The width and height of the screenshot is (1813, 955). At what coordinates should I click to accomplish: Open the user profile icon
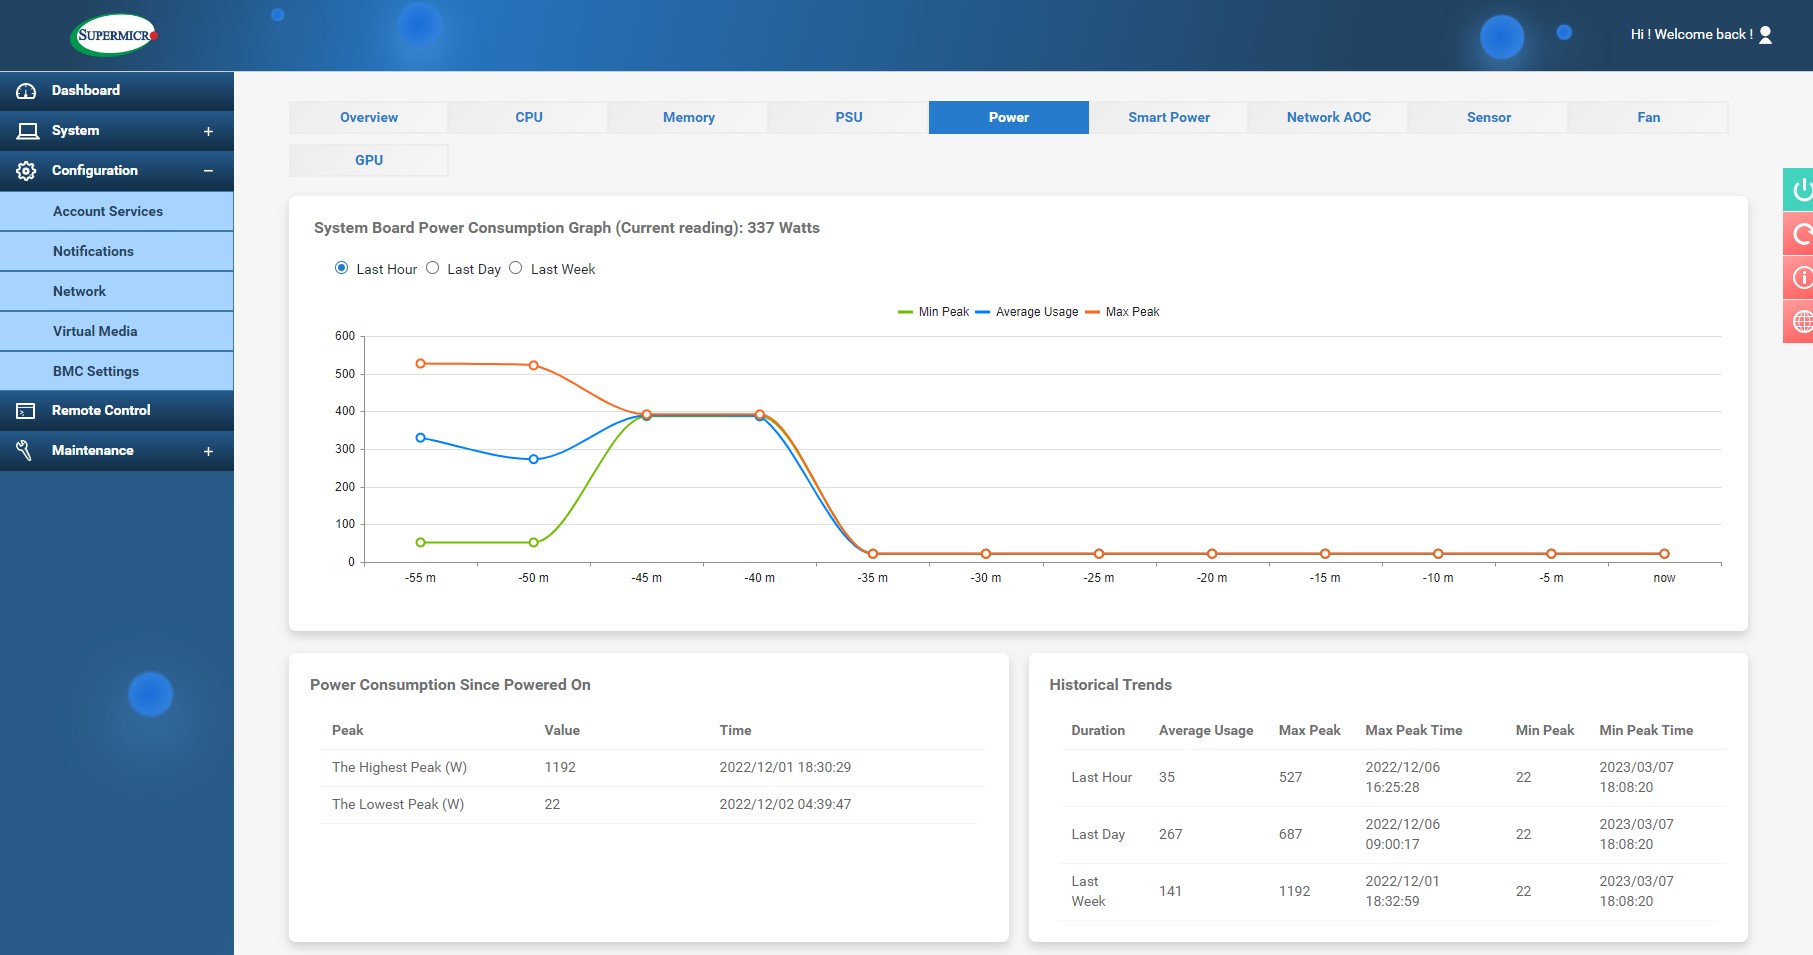coord(1765,35)
